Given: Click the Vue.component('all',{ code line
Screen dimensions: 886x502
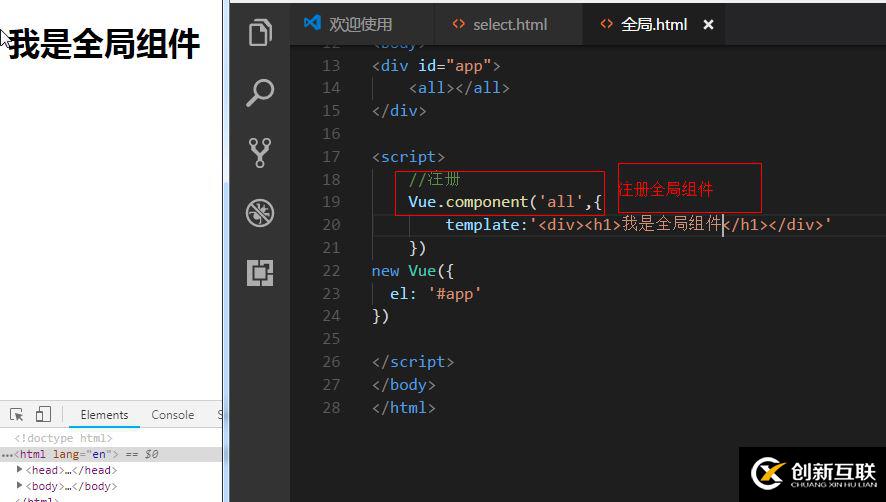Looking at the screenshot, I should coord(505,202).
